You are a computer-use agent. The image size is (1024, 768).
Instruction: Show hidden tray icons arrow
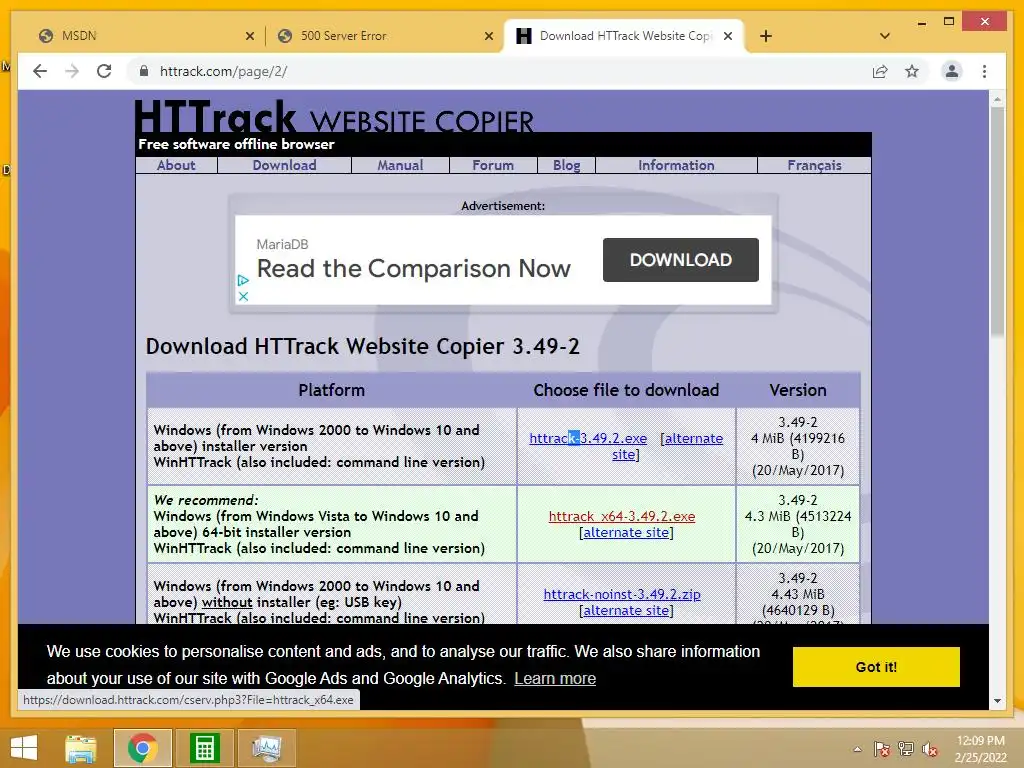coord(857,749)
